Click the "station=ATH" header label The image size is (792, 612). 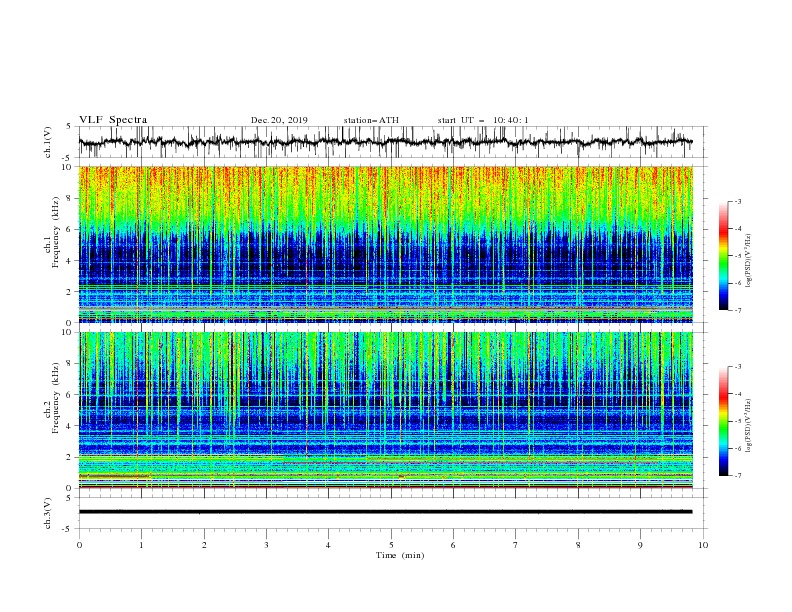pos(371,120)
